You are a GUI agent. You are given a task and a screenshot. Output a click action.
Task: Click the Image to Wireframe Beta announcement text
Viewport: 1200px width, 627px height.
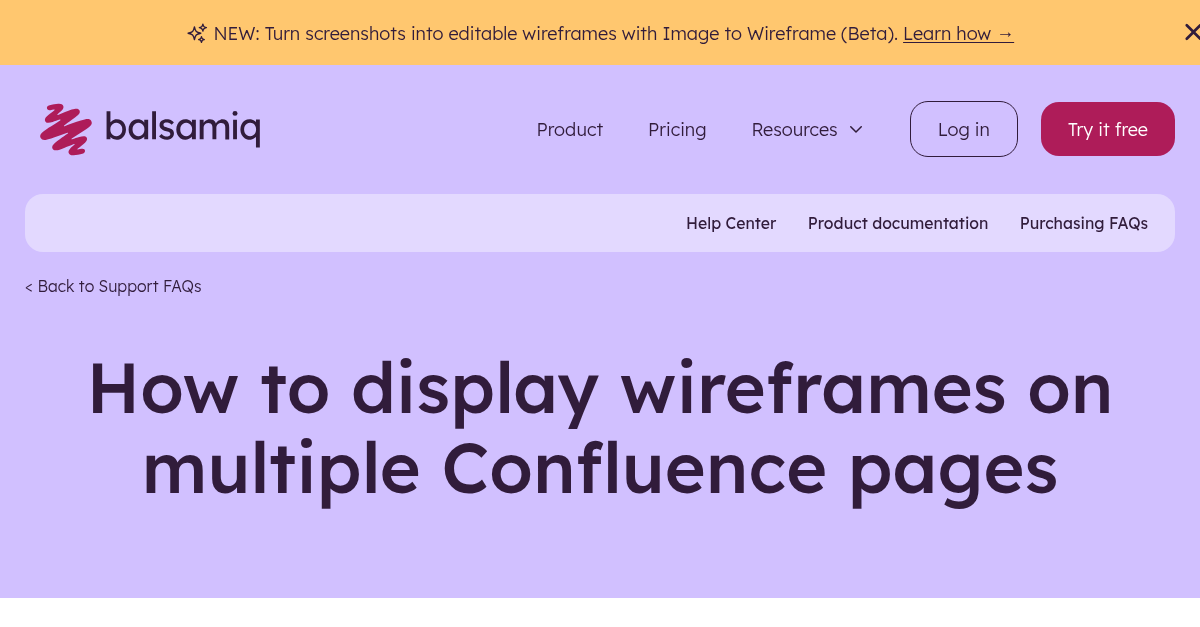(555, 33)
